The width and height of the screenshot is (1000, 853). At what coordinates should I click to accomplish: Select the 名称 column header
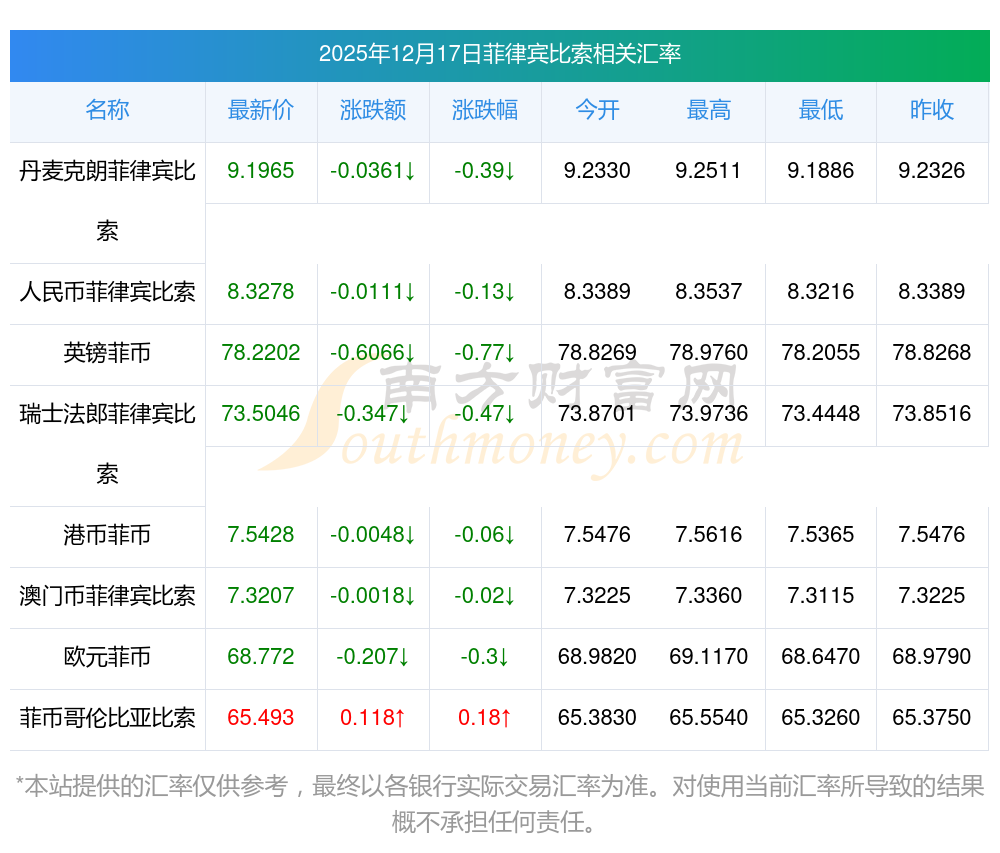coord(107,110)
